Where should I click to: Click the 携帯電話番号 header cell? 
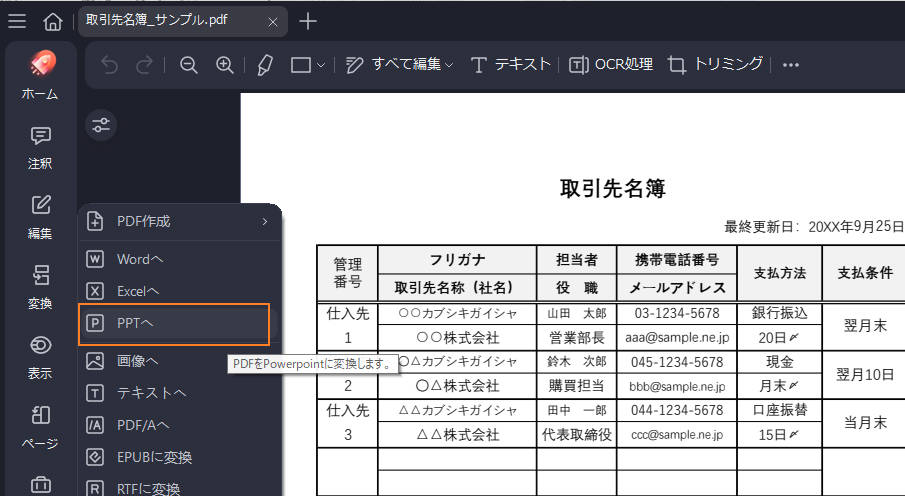[x=677, y=260]
